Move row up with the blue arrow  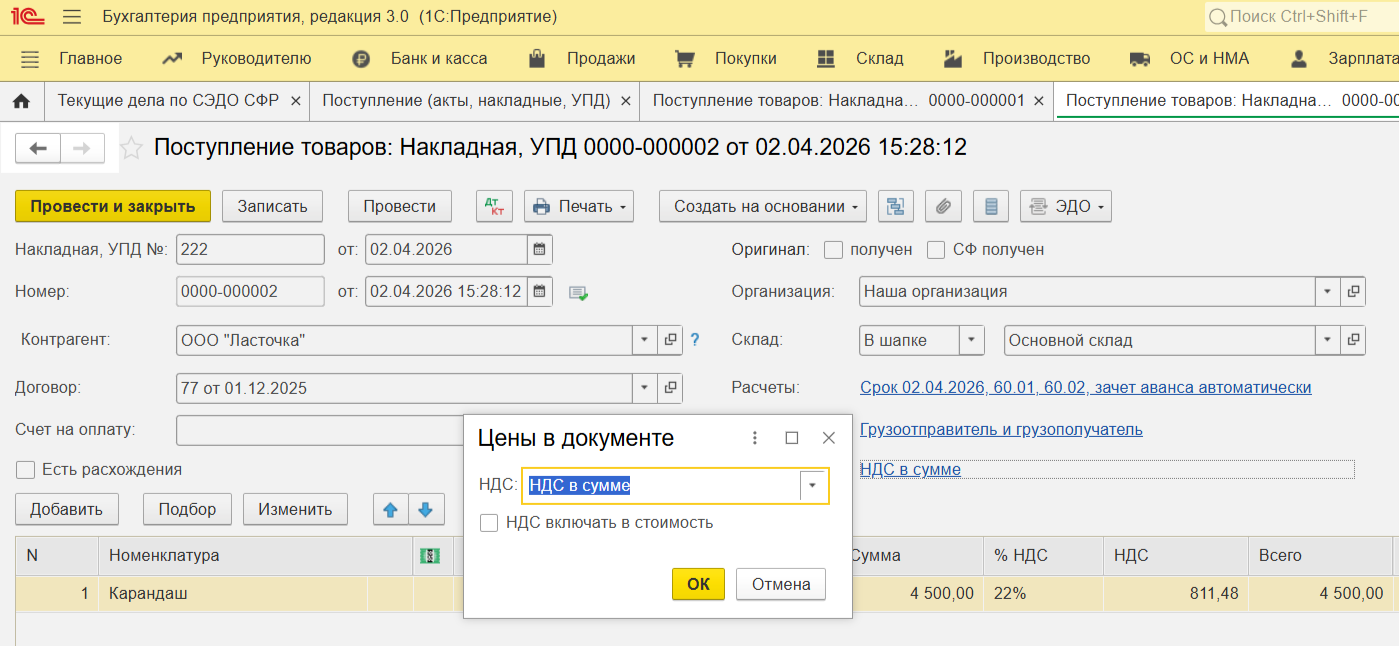click(391, 509)
